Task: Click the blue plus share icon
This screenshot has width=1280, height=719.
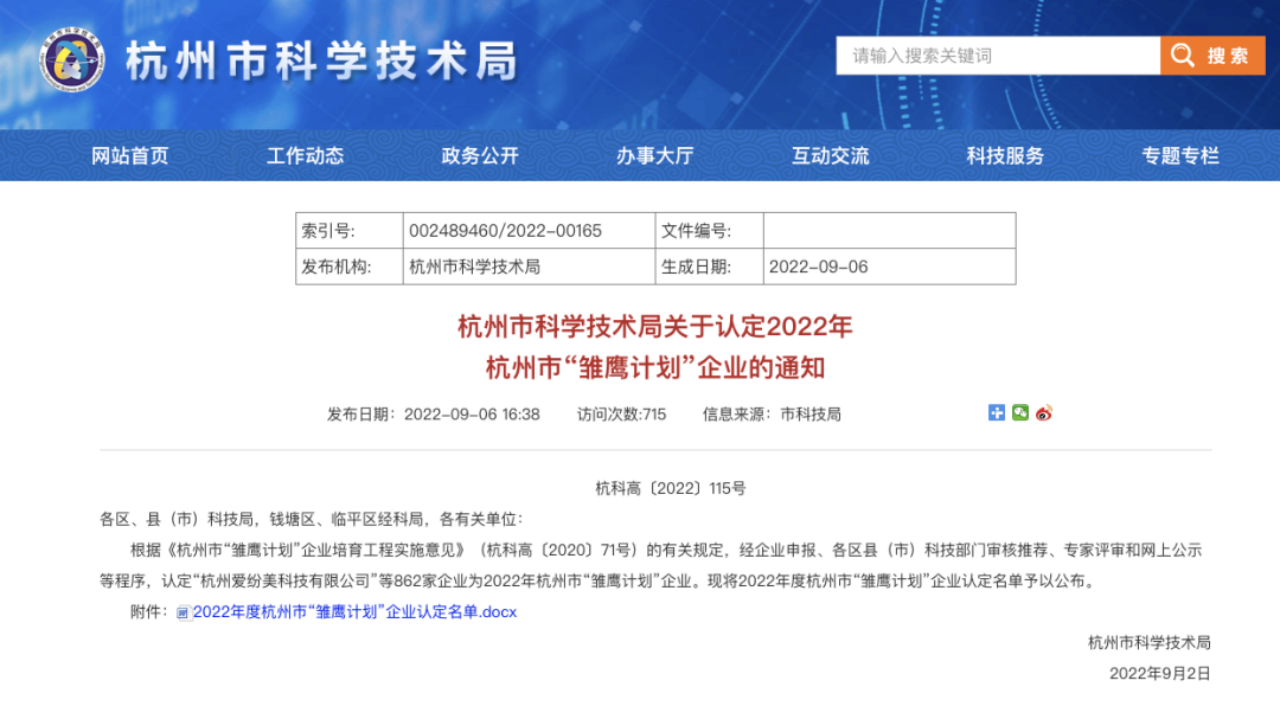Action: 996,413
